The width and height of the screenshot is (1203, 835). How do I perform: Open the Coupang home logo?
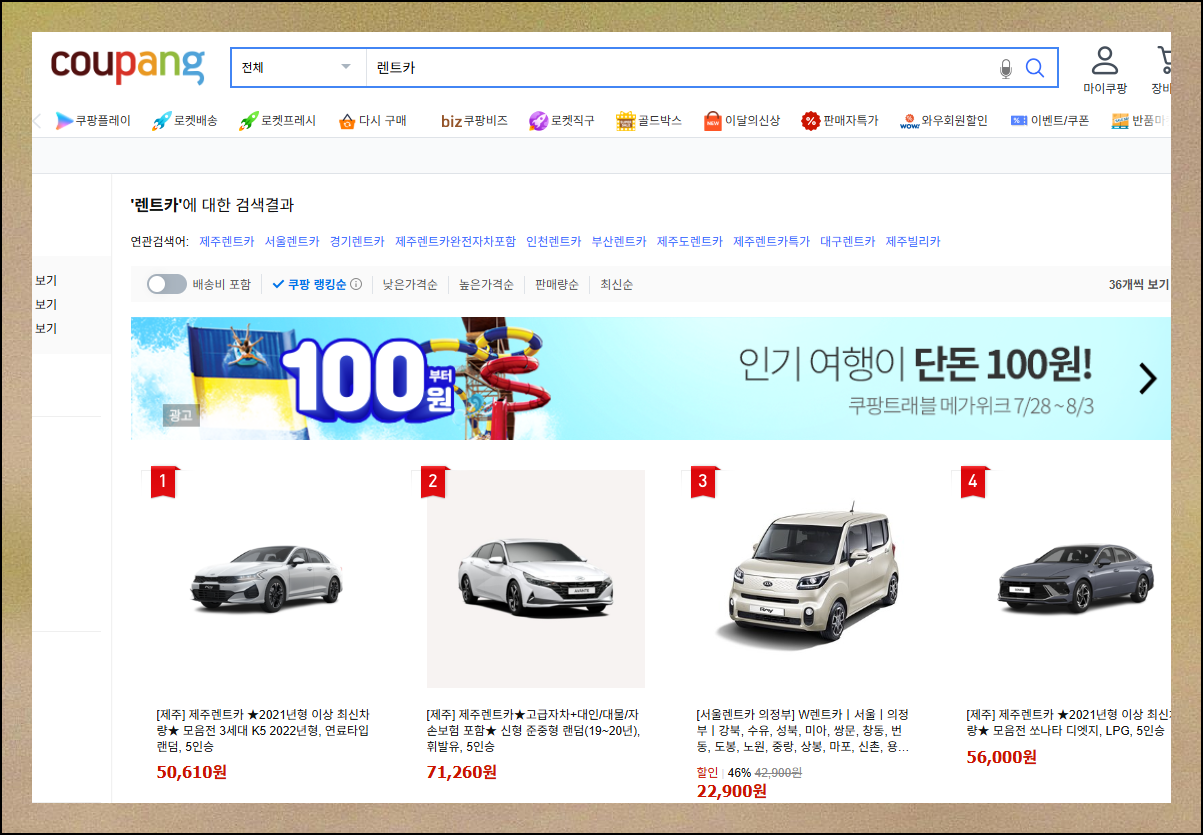pos(128,65)
